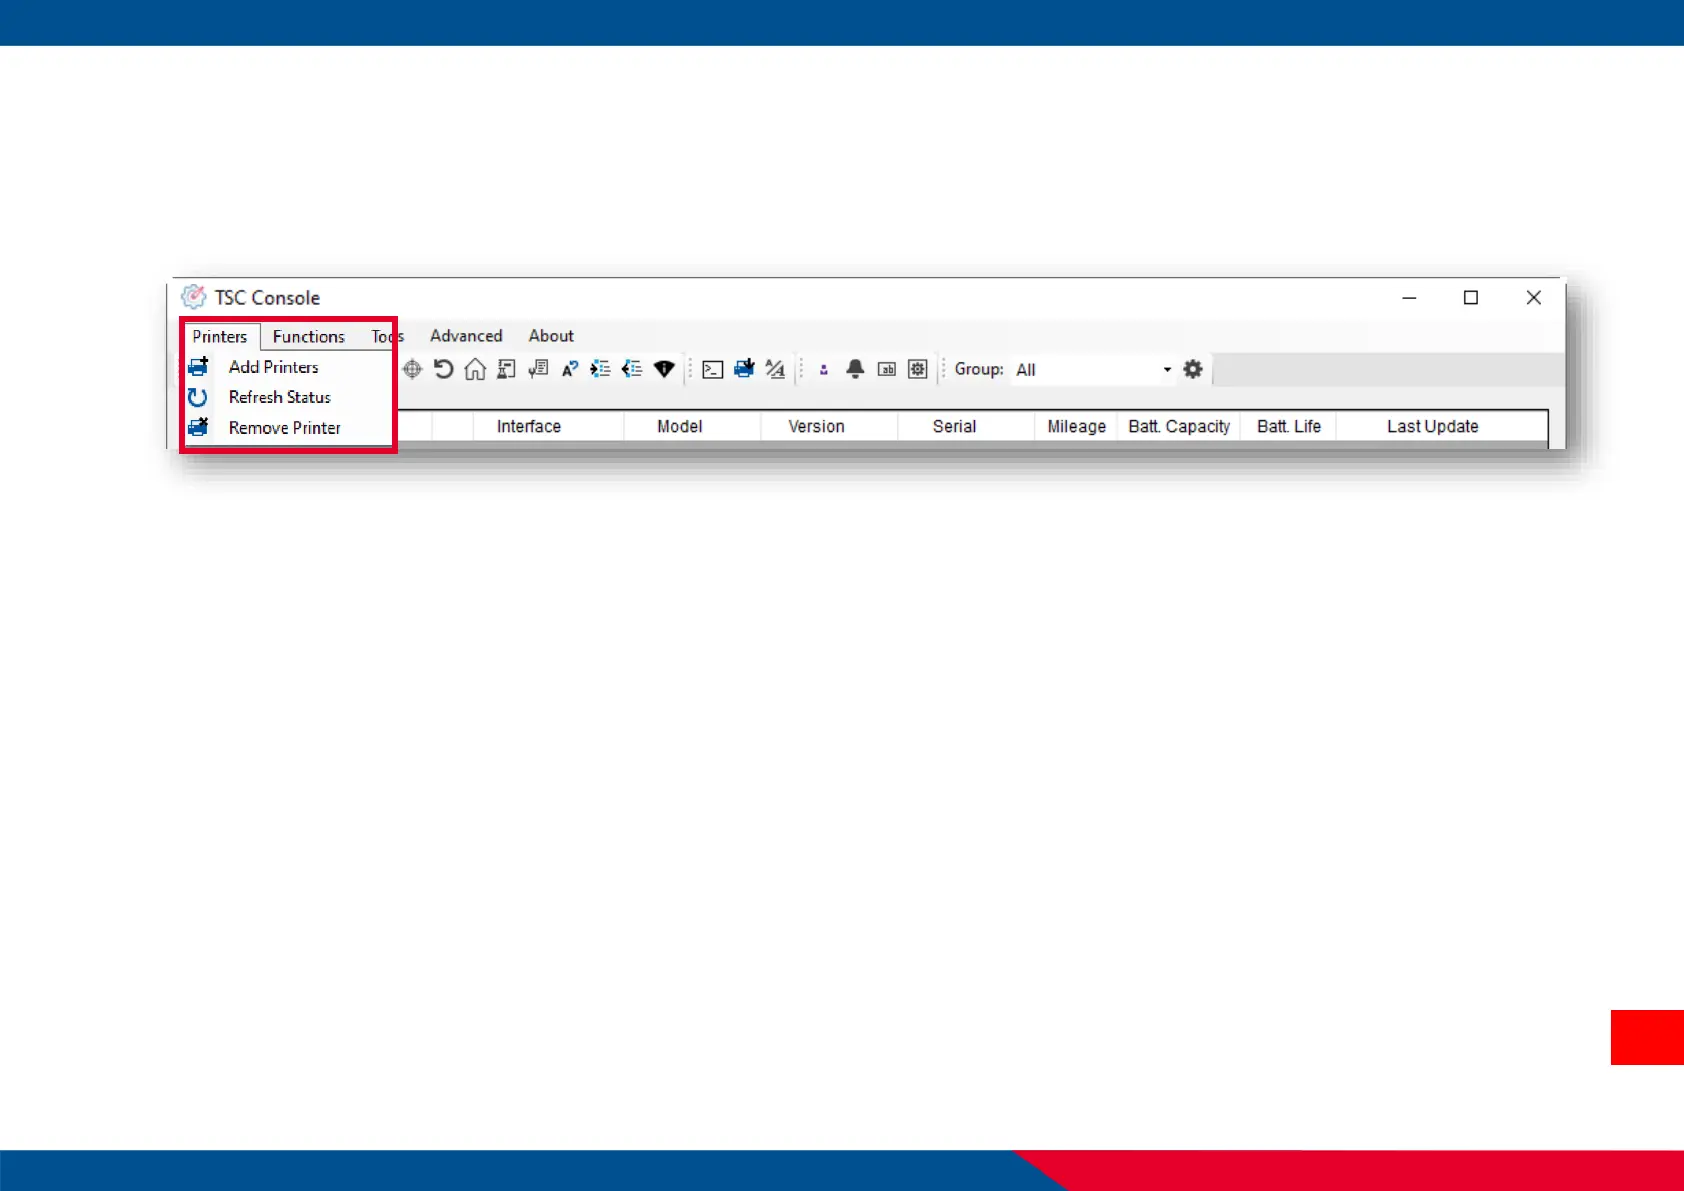Viewport: 1684px width, 1191px height.
Task: Expand the Group dropdown showing All
Action: click(1167, 370)
